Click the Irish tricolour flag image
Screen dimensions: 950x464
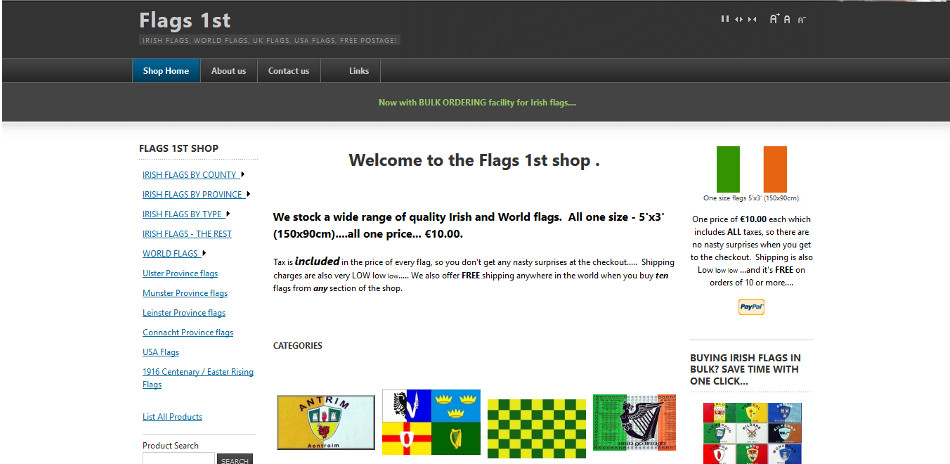pyautogui.click(x=751, y=169)
